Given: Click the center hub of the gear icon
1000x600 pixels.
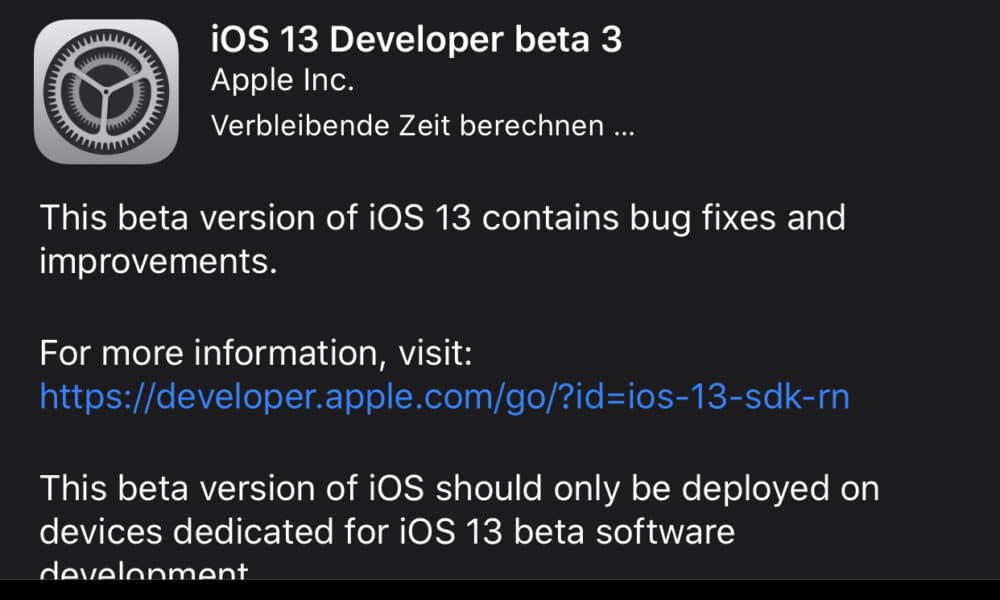Looking at the screenshot, I should click(x=106, y=92).
